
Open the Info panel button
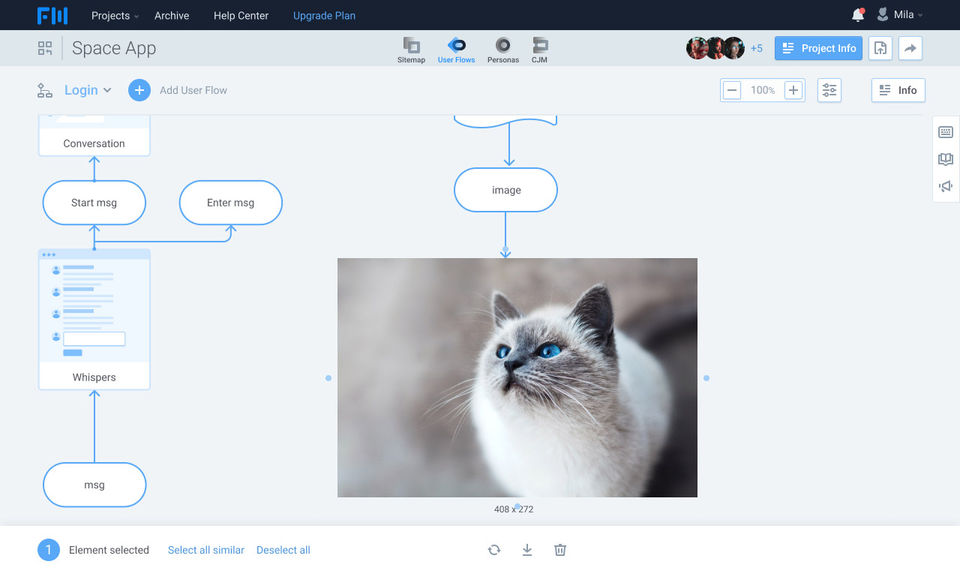(x=898, y=91)
